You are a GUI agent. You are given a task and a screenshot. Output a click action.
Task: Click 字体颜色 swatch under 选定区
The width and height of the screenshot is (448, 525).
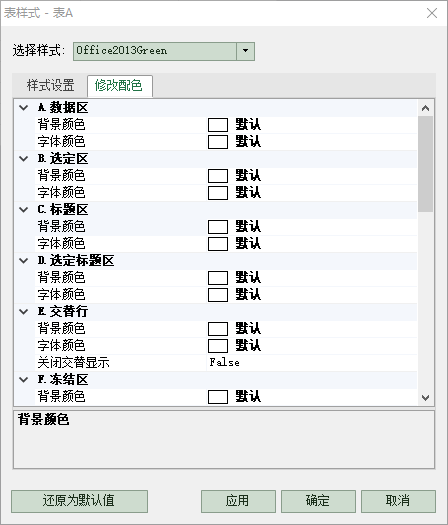218,193
